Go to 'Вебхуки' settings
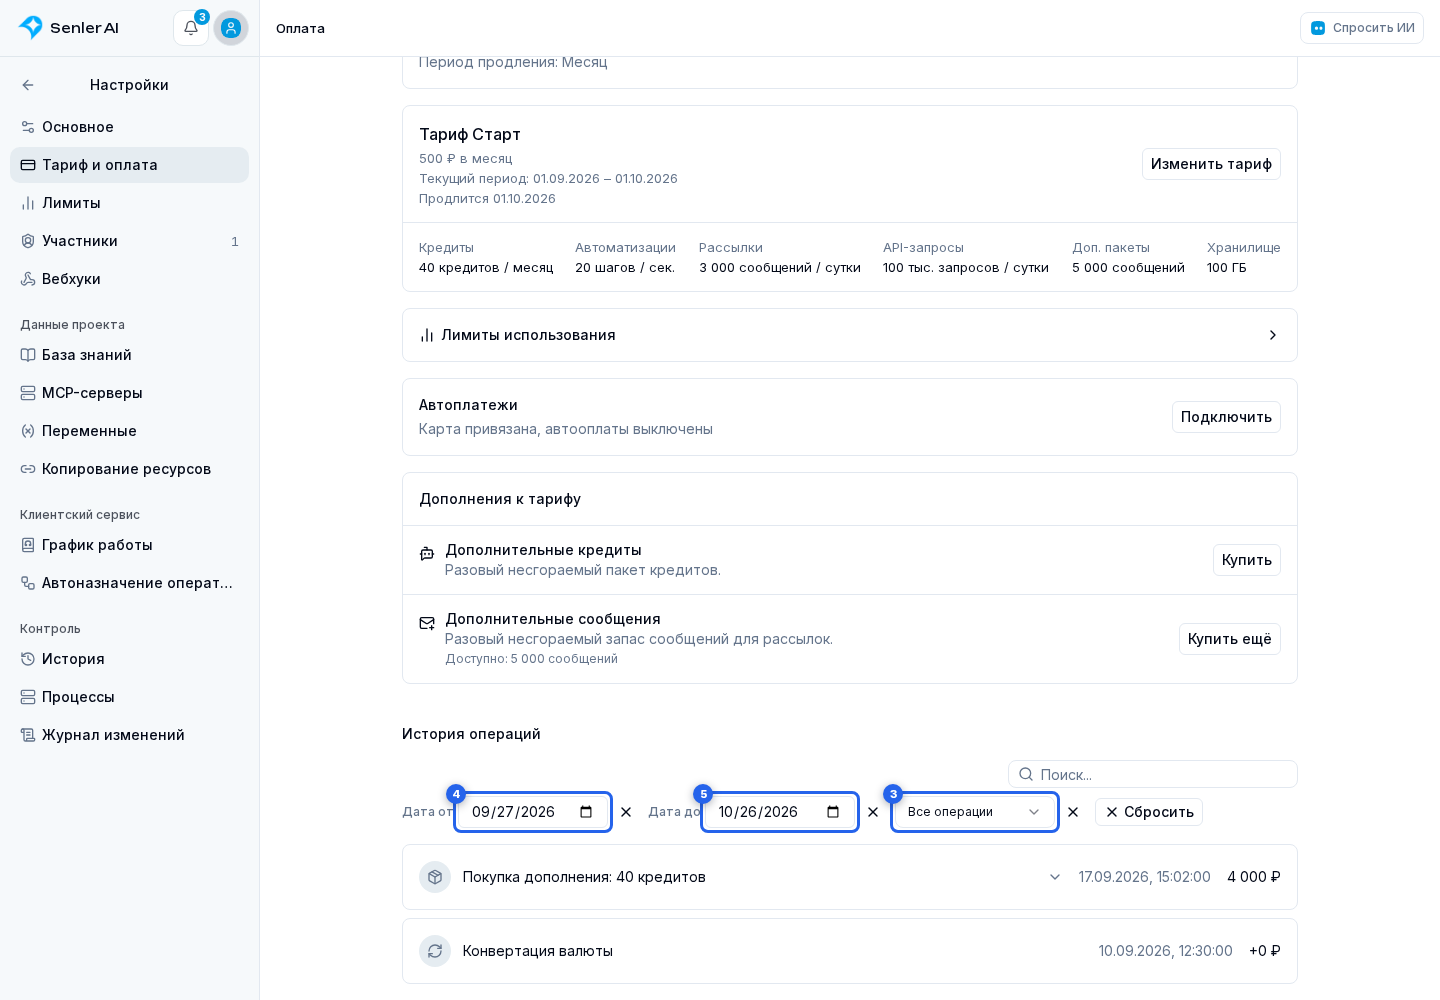The image size is (1440, 1000). [x=129, y=279]
